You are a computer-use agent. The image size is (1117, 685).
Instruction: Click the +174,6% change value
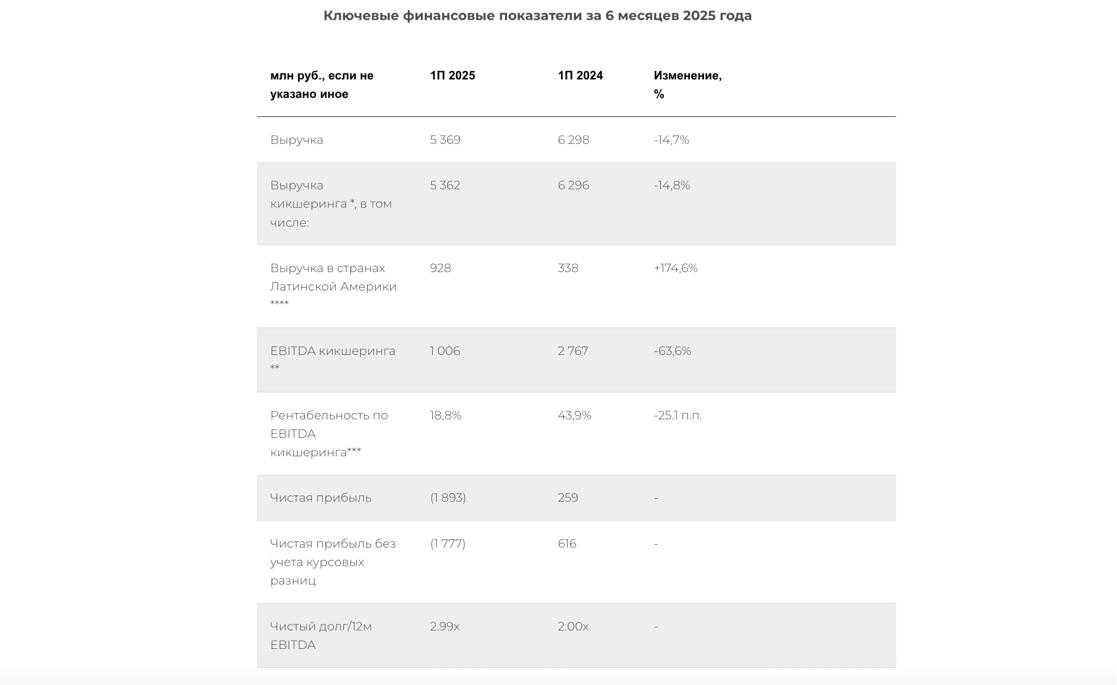click(675, 268)
